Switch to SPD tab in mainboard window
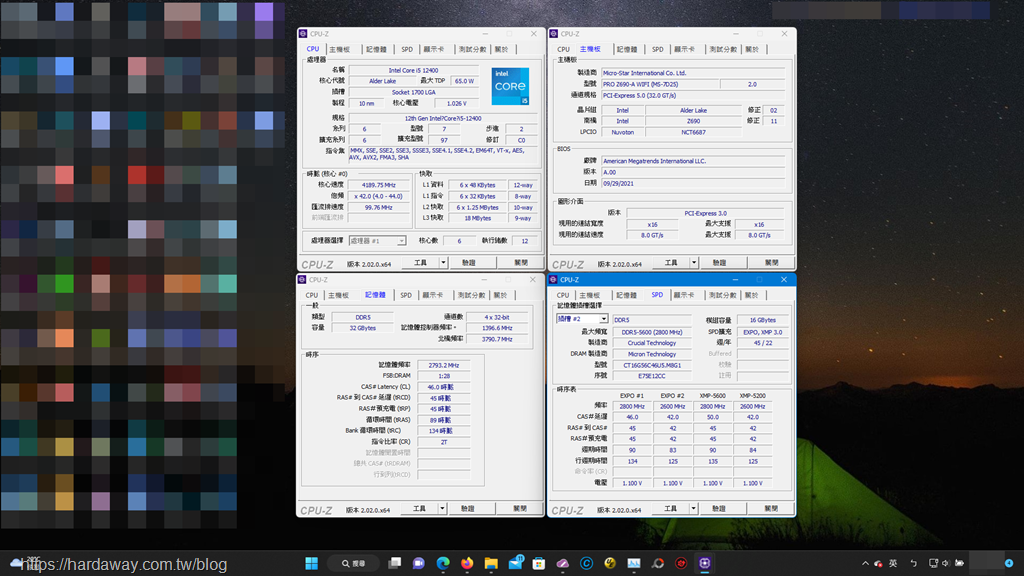The image size is (1024, 576). pos(658,50)
